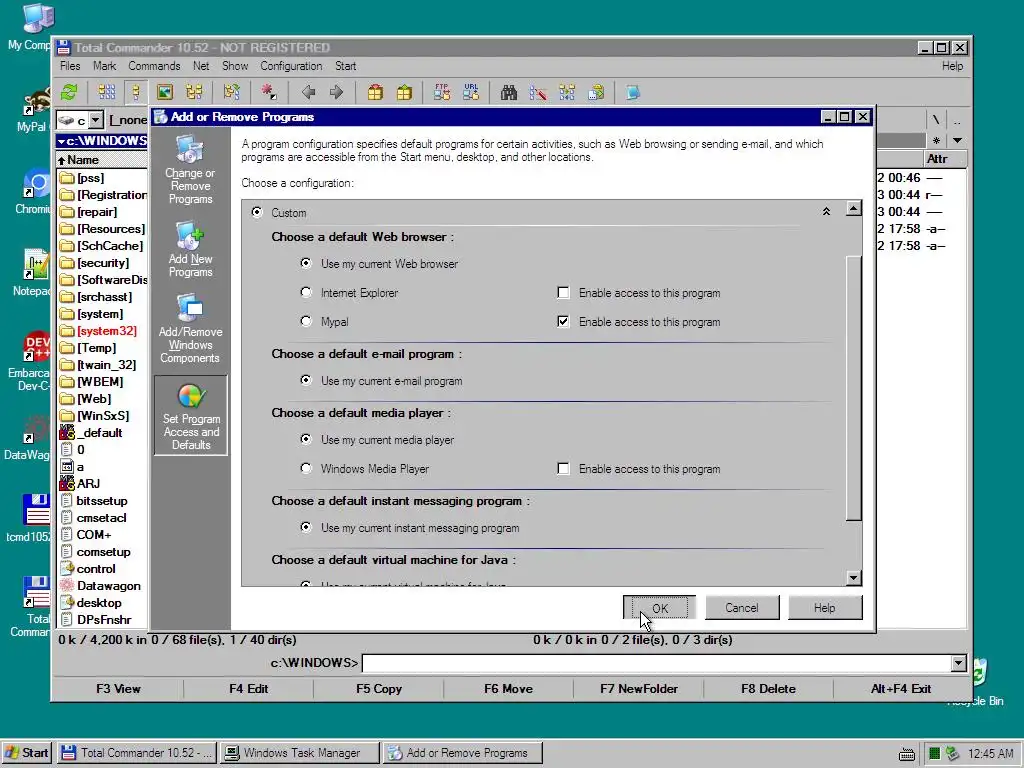Click the configuration list scrollbar thumb
1024x768 pixels.
pos(854,389)
